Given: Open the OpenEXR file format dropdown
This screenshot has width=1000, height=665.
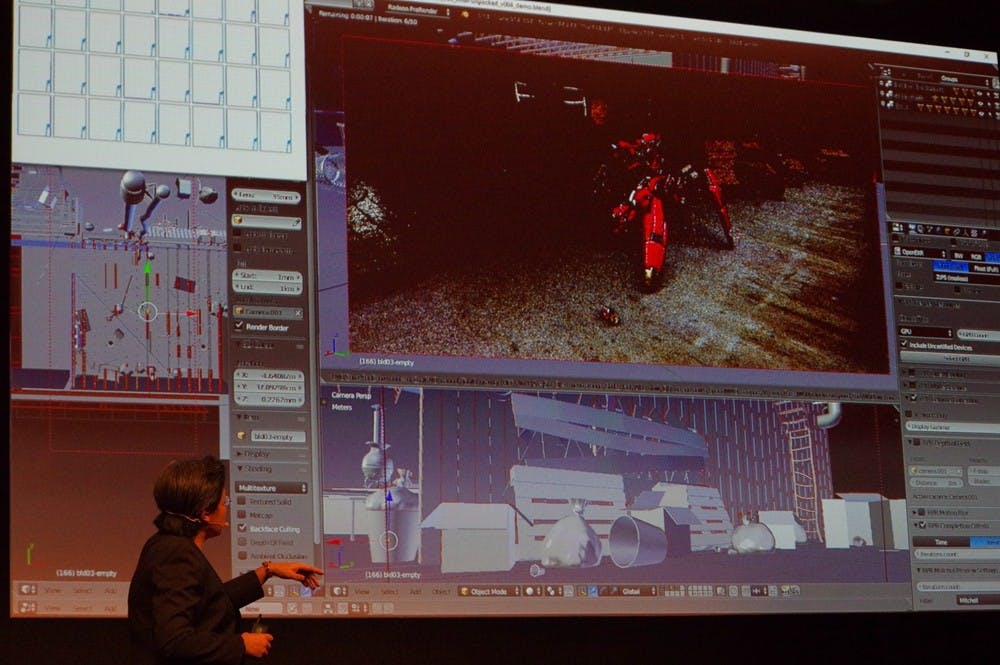Looking at the screenshot, I should [920, 252].
